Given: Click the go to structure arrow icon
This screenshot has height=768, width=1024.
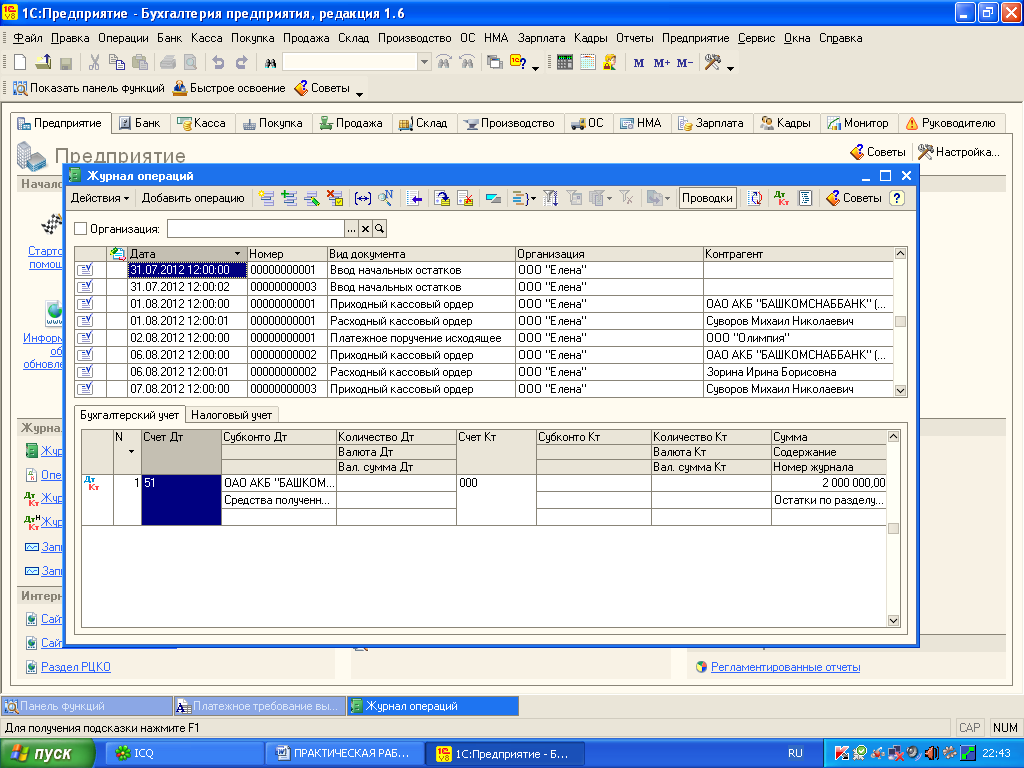Looking at the screenshot, I should [414, 198].
